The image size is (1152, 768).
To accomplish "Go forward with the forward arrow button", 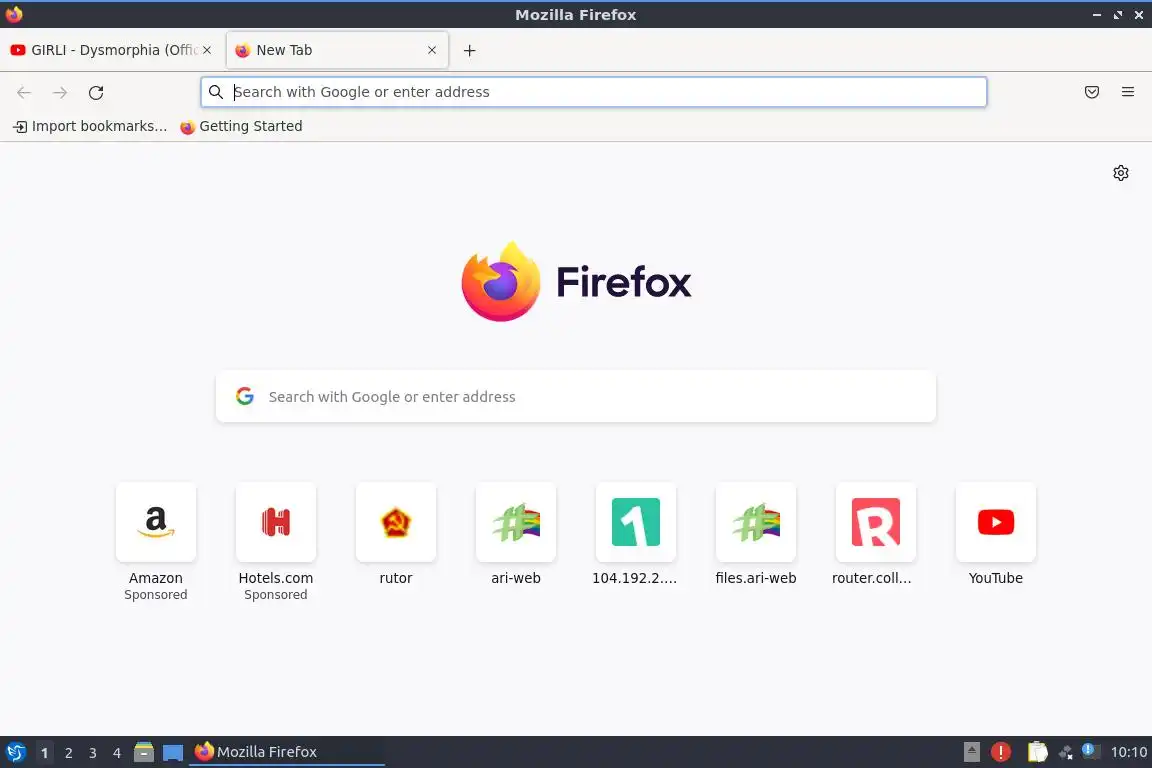I will pyautogui.click(x=60, y=93).
